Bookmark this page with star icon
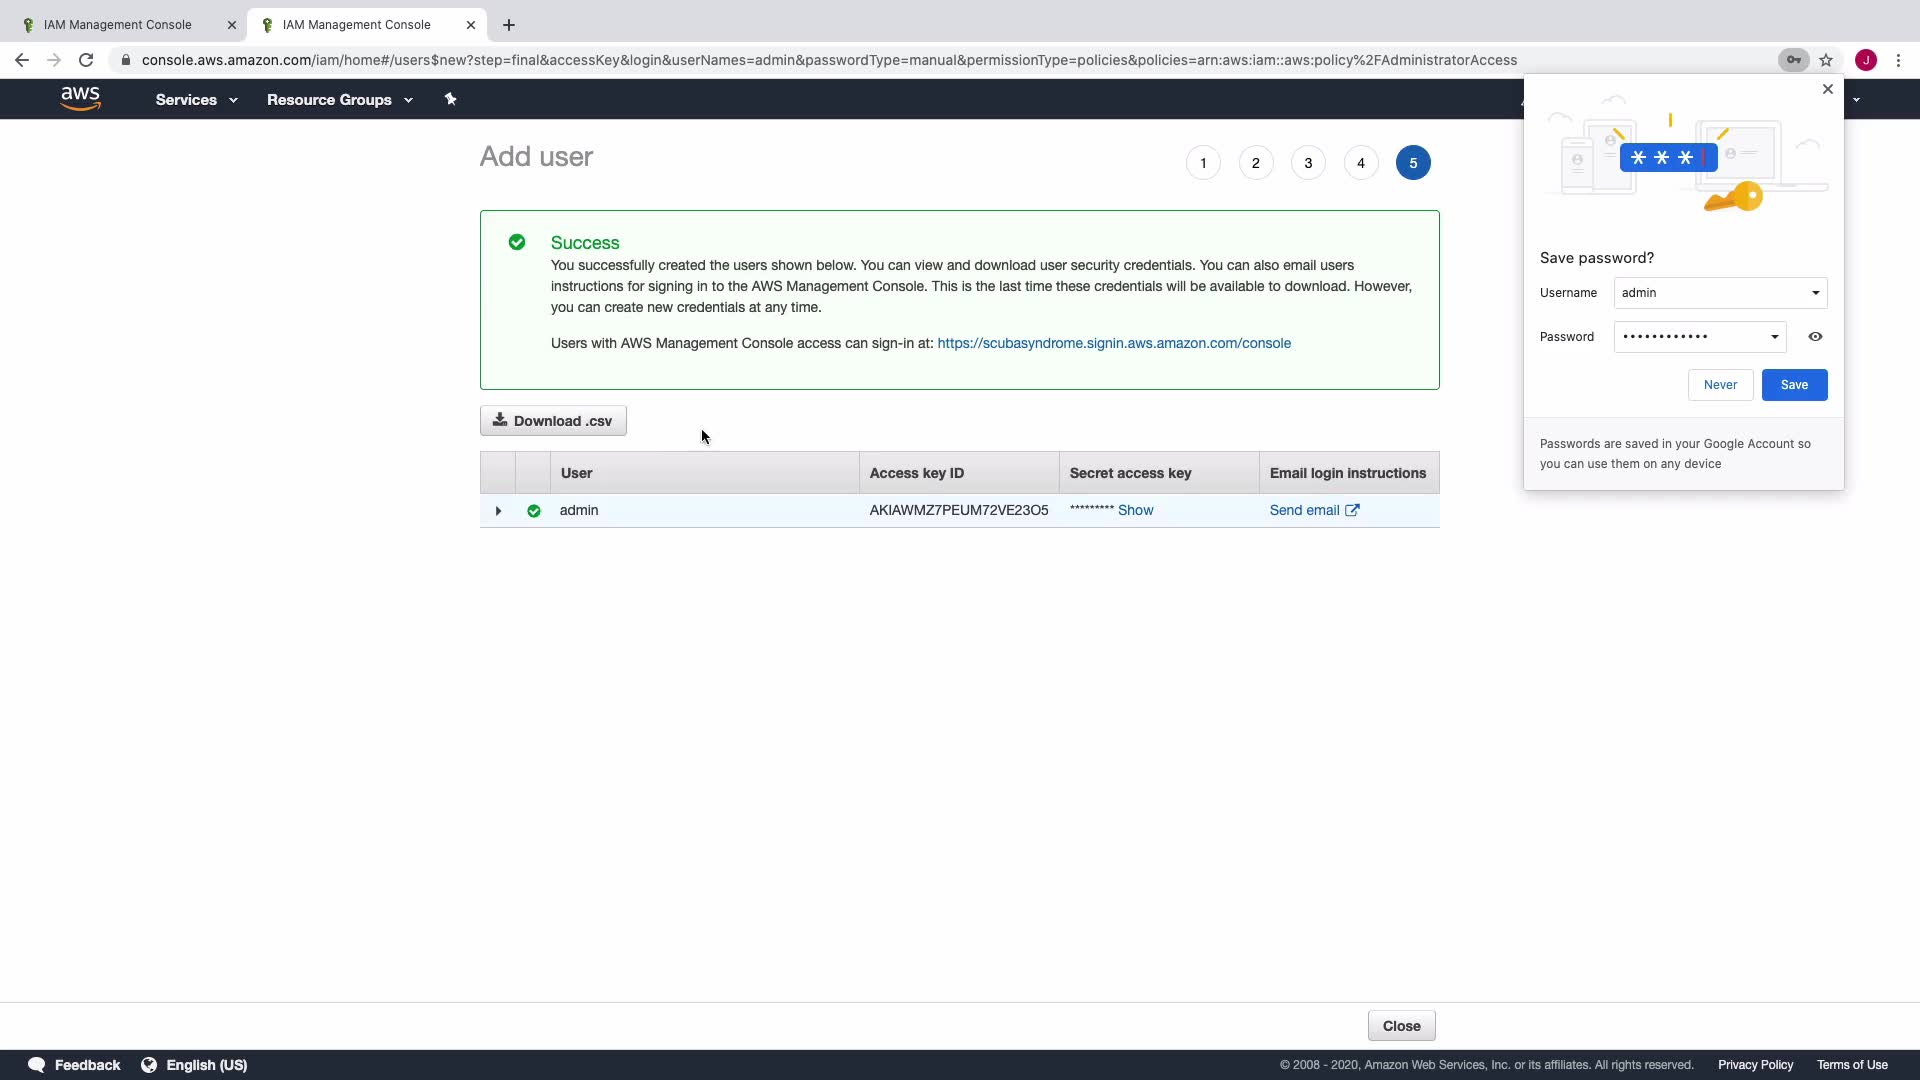 [x=1826, y=60]
